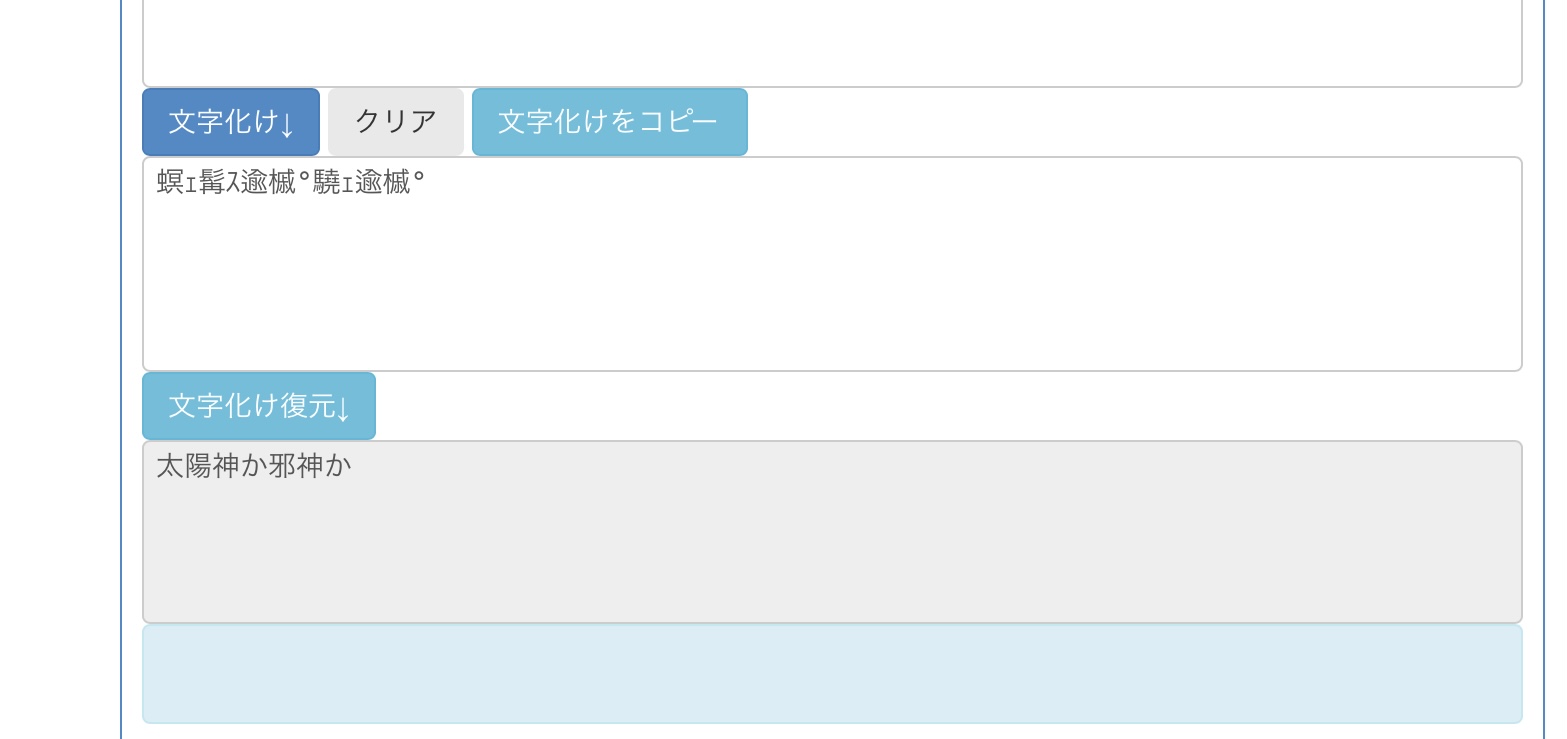Click on the garbled string starting with 蜈

pos(290,183)
